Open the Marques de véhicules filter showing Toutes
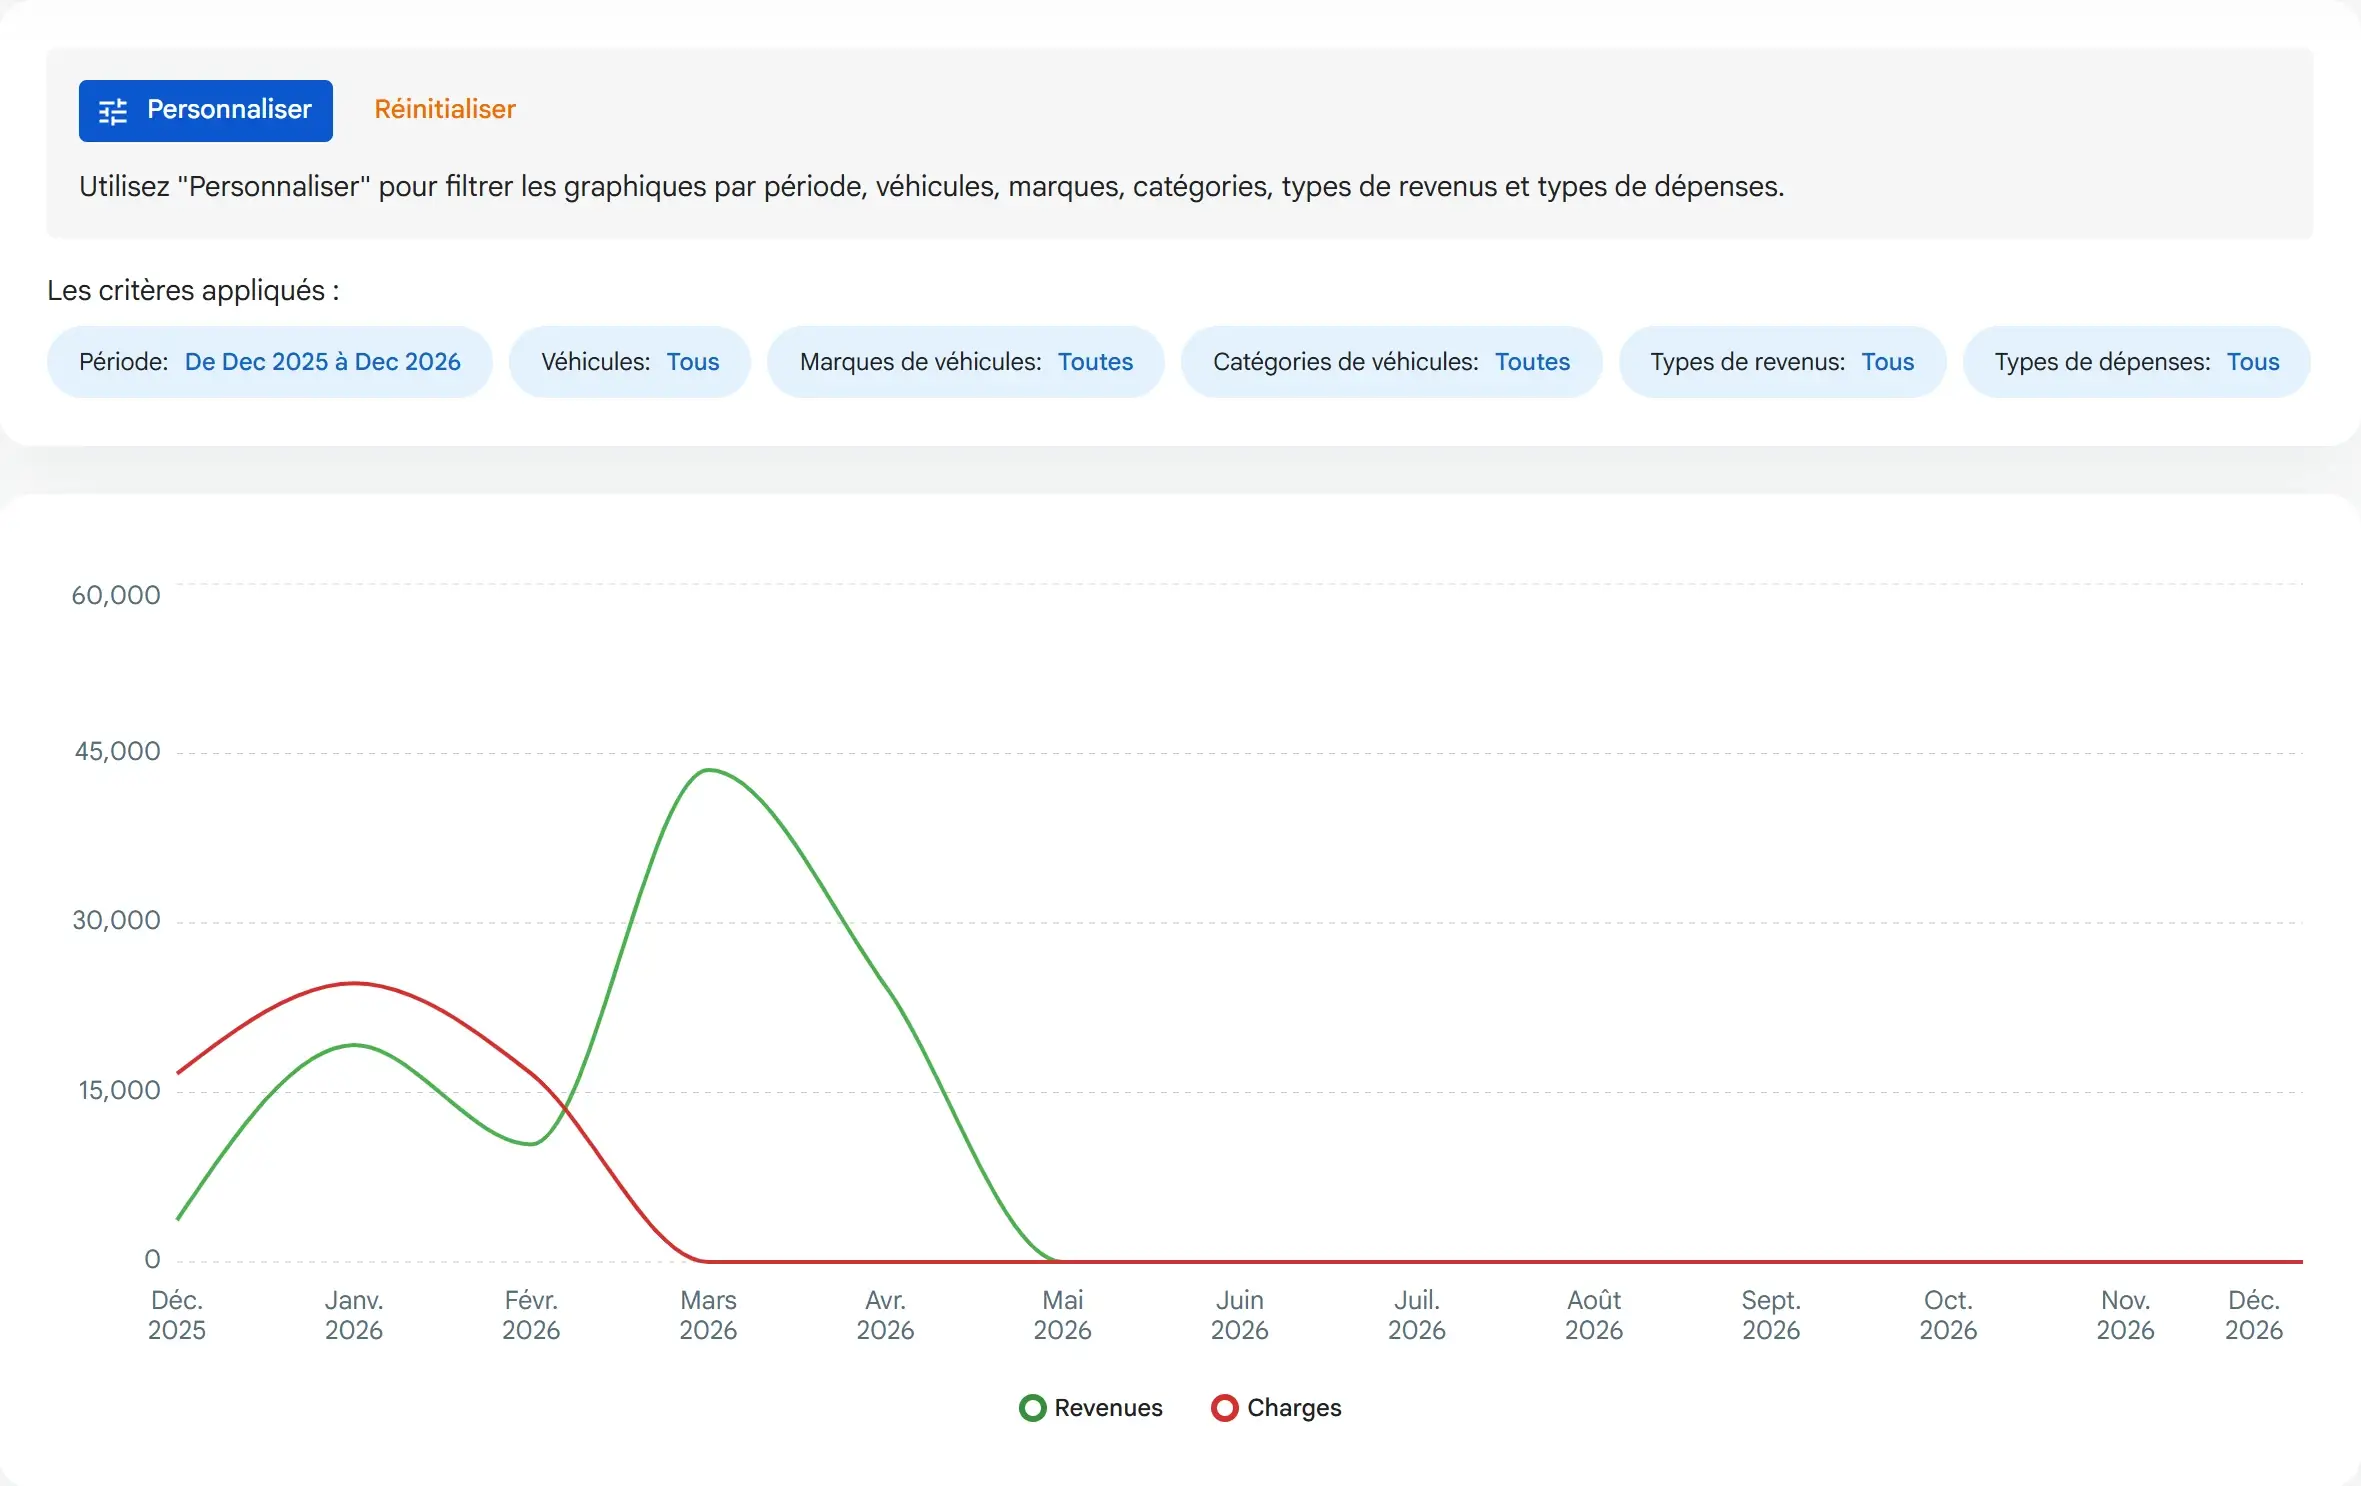2361x1486 pixels. pos(965,361)
